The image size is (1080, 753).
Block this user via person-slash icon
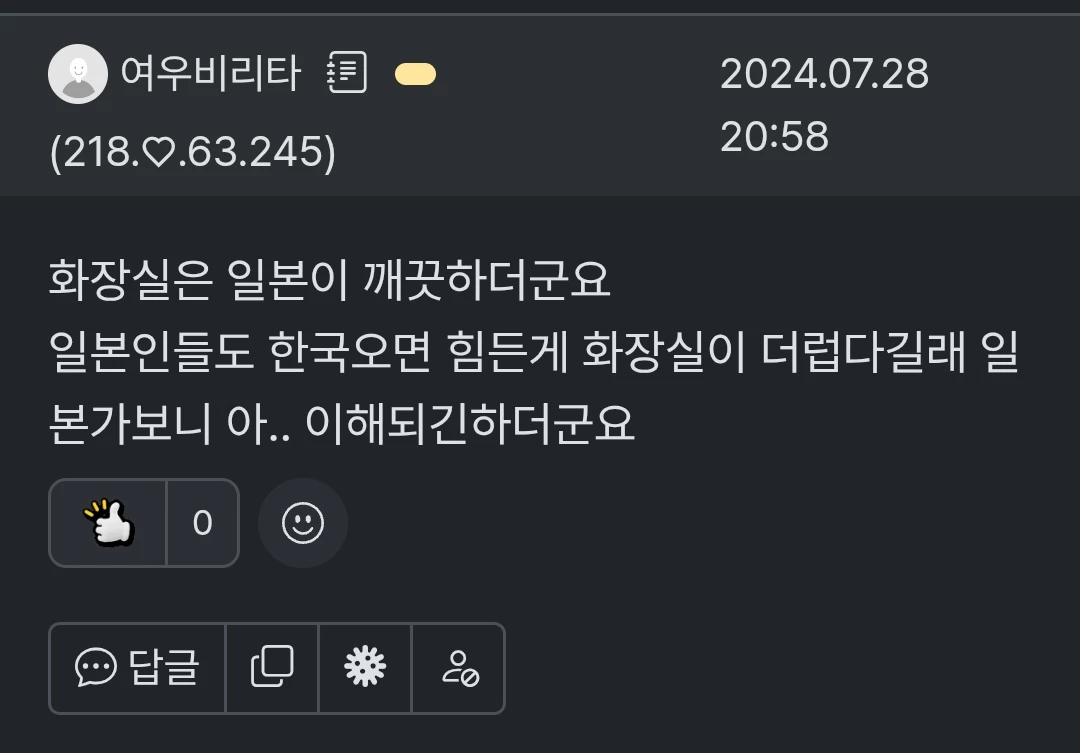[x=459, y=668]
